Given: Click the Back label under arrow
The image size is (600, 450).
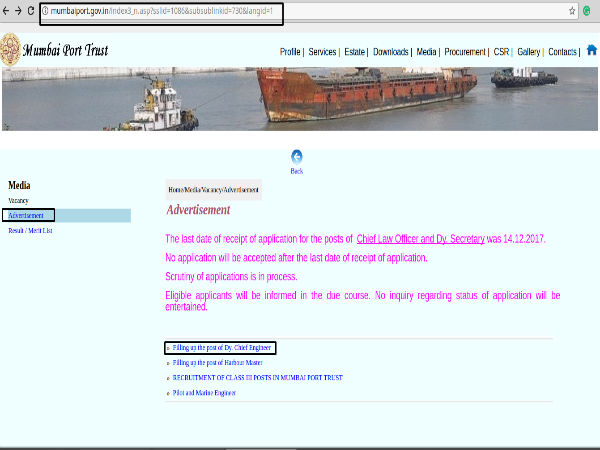Looking at the screenshot, I should [297, 171].
